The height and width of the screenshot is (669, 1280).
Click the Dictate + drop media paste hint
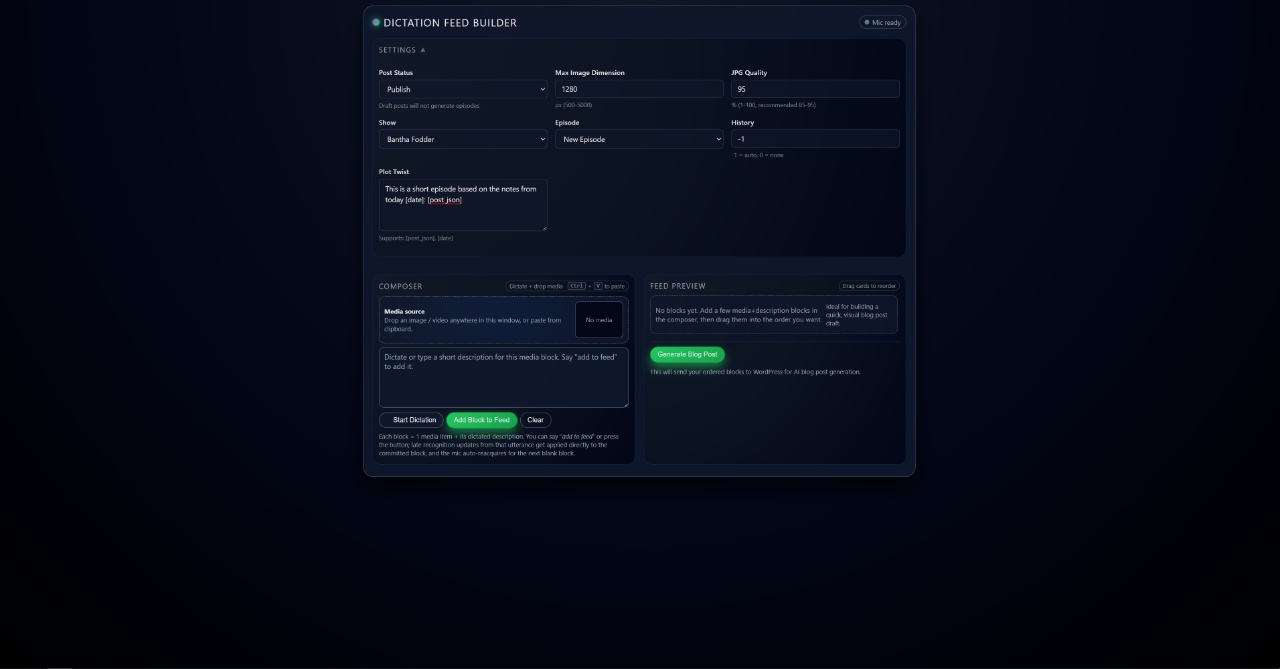(567, 286)
